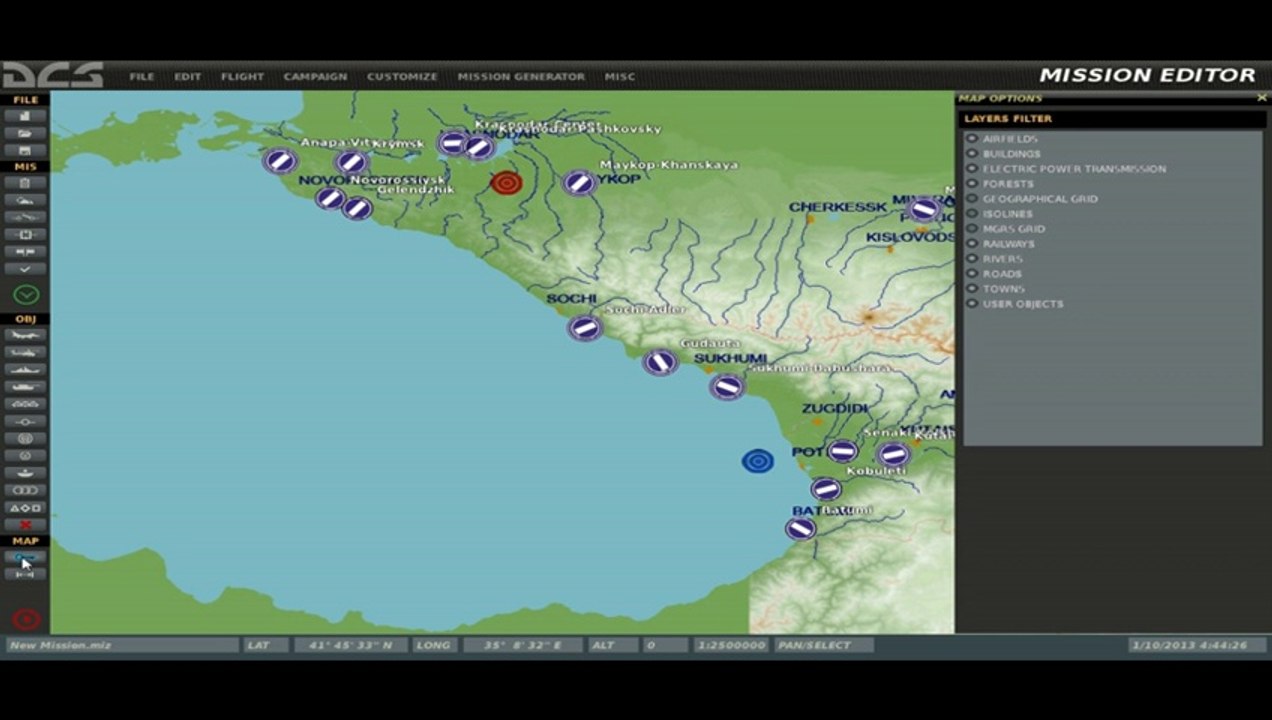Select Anapa-Vityazevo airfield icon

point(280,160)
